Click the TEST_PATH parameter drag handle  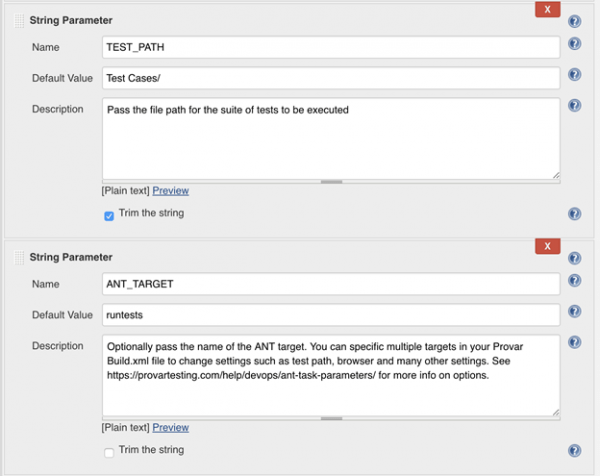tap(19, 21)
